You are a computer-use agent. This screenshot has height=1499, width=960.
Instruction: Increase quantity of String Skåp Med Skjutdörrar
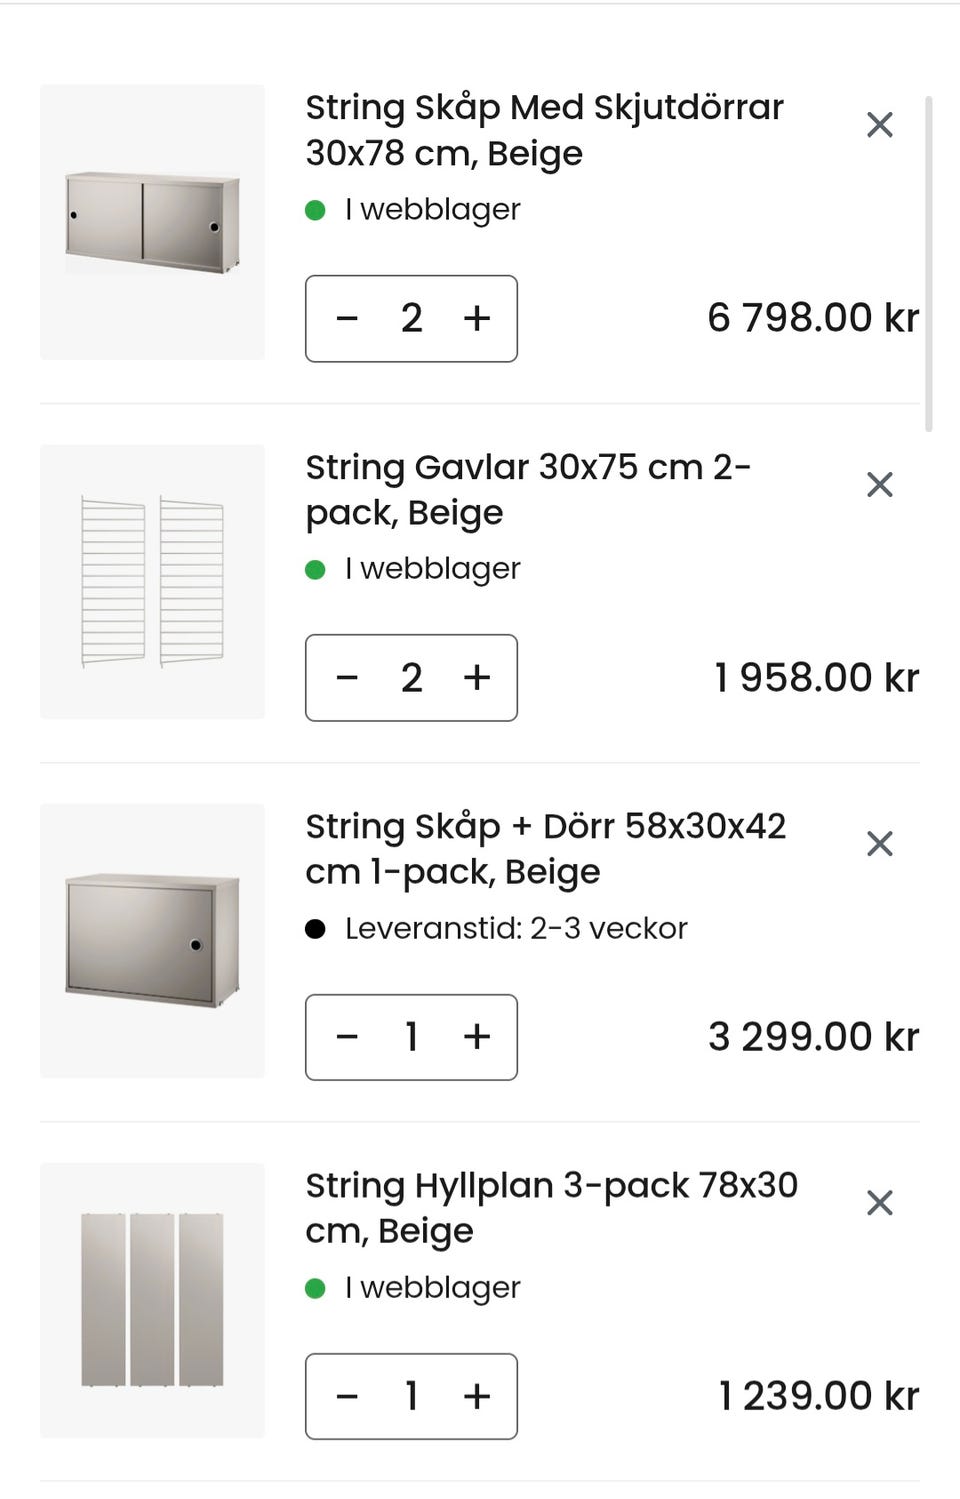point(477,319)
